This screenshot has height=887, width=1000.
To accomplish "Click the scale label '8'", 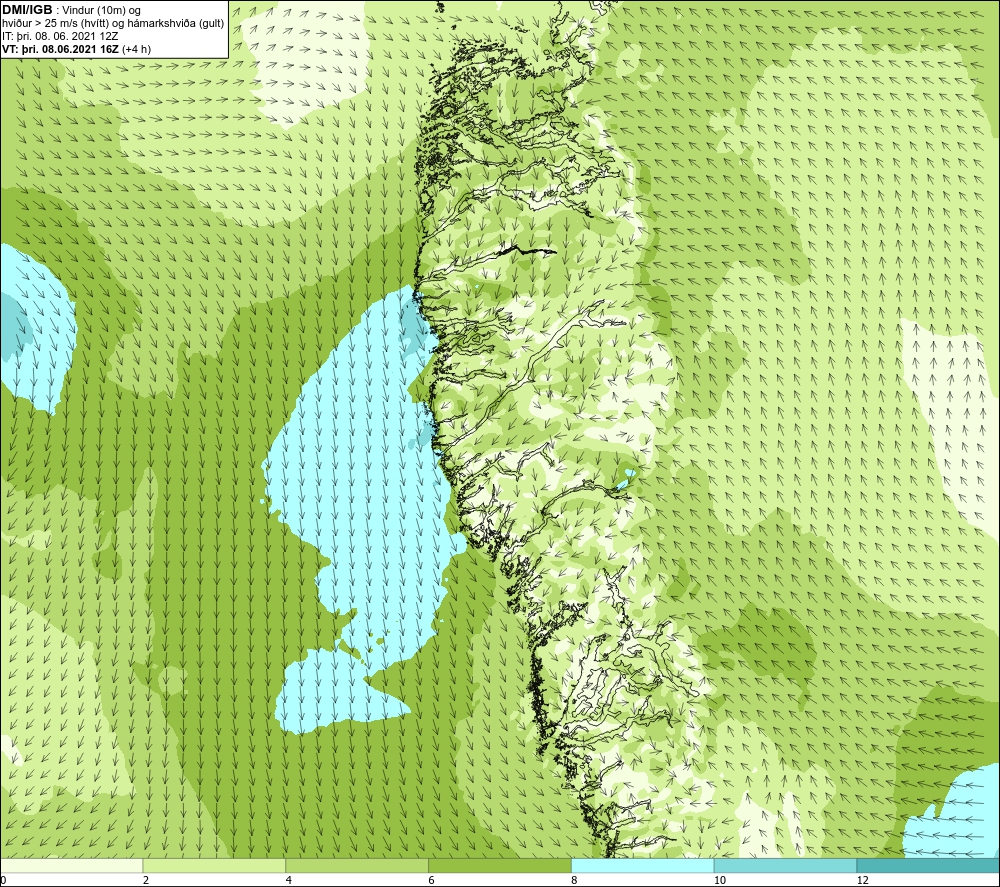I will click(575, 881).
